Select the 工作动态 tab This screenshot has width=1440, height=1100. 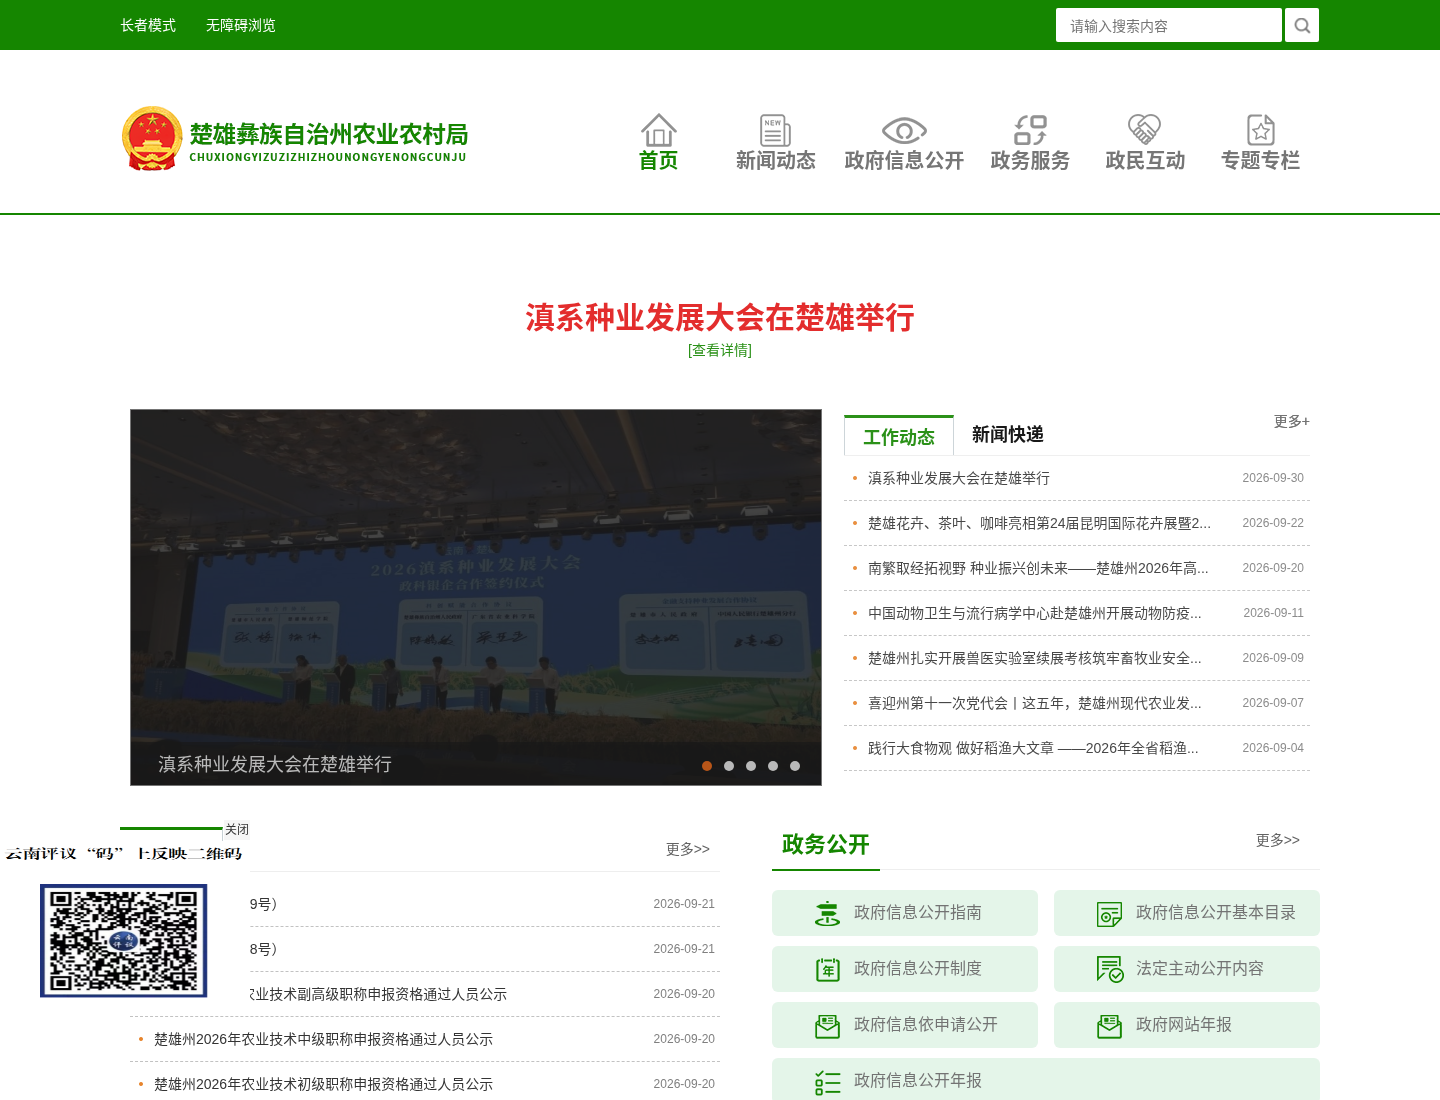(899, 436)
